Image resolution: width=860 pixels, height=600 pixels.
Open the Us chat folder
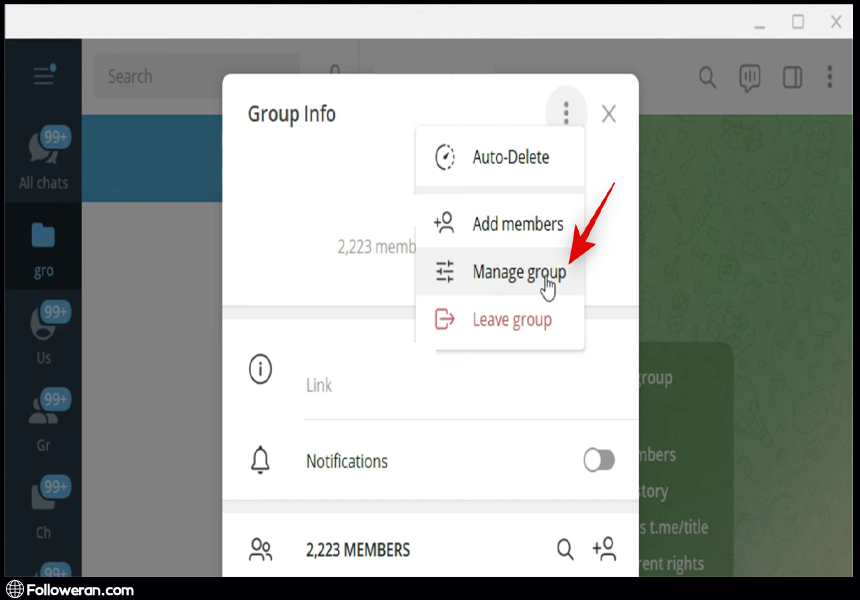pyautogui.click(x=43, y=335)
